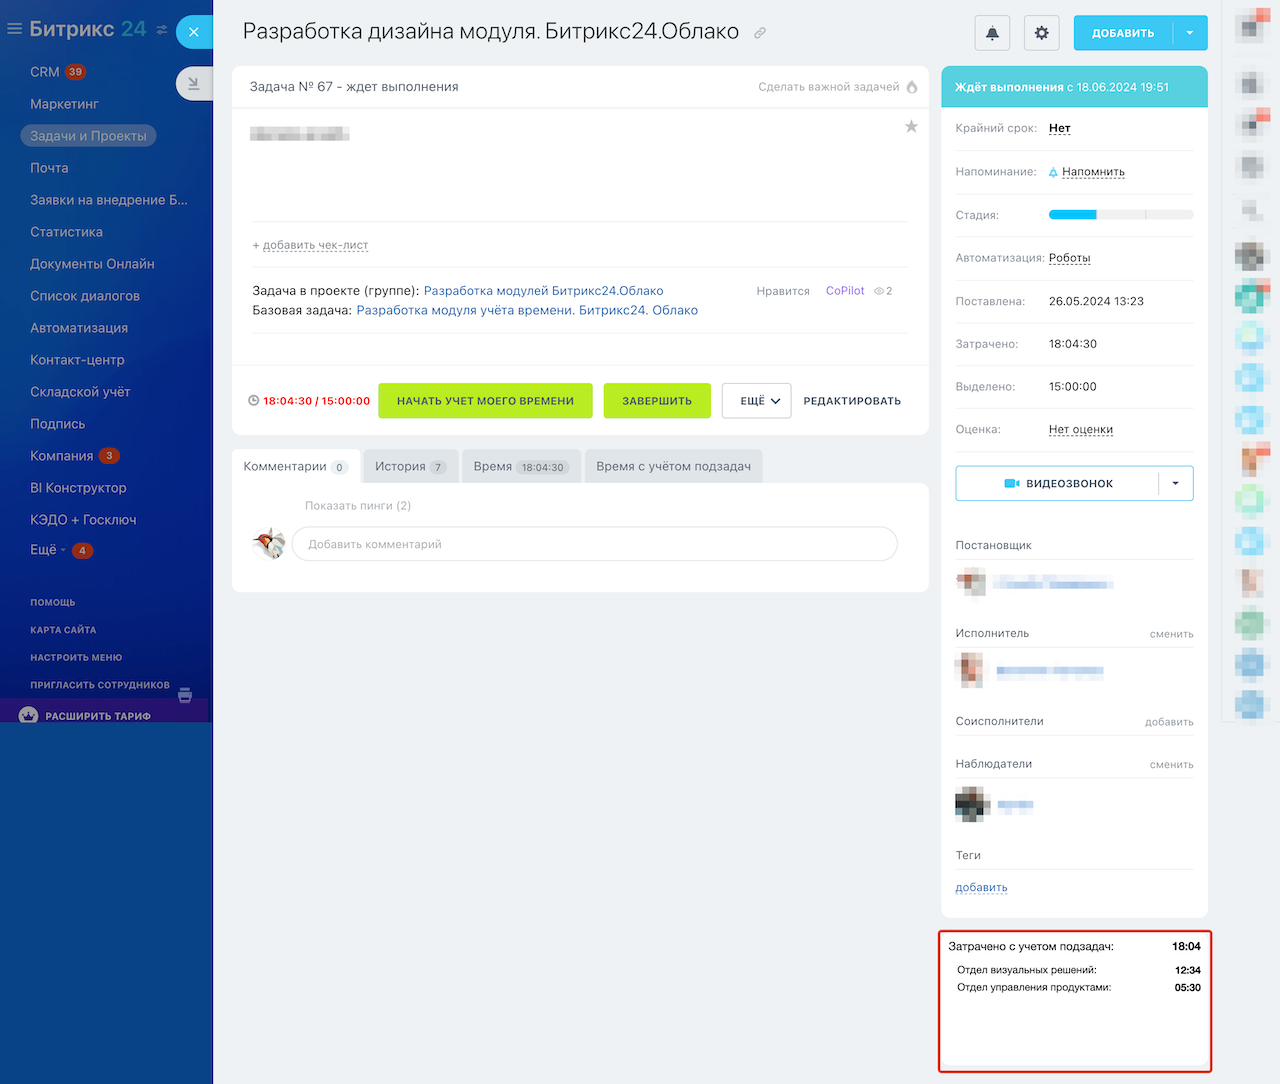1280x1084 pixels.
Task: Click the clock icon by the red timer
Action: (x=254, y=401)
